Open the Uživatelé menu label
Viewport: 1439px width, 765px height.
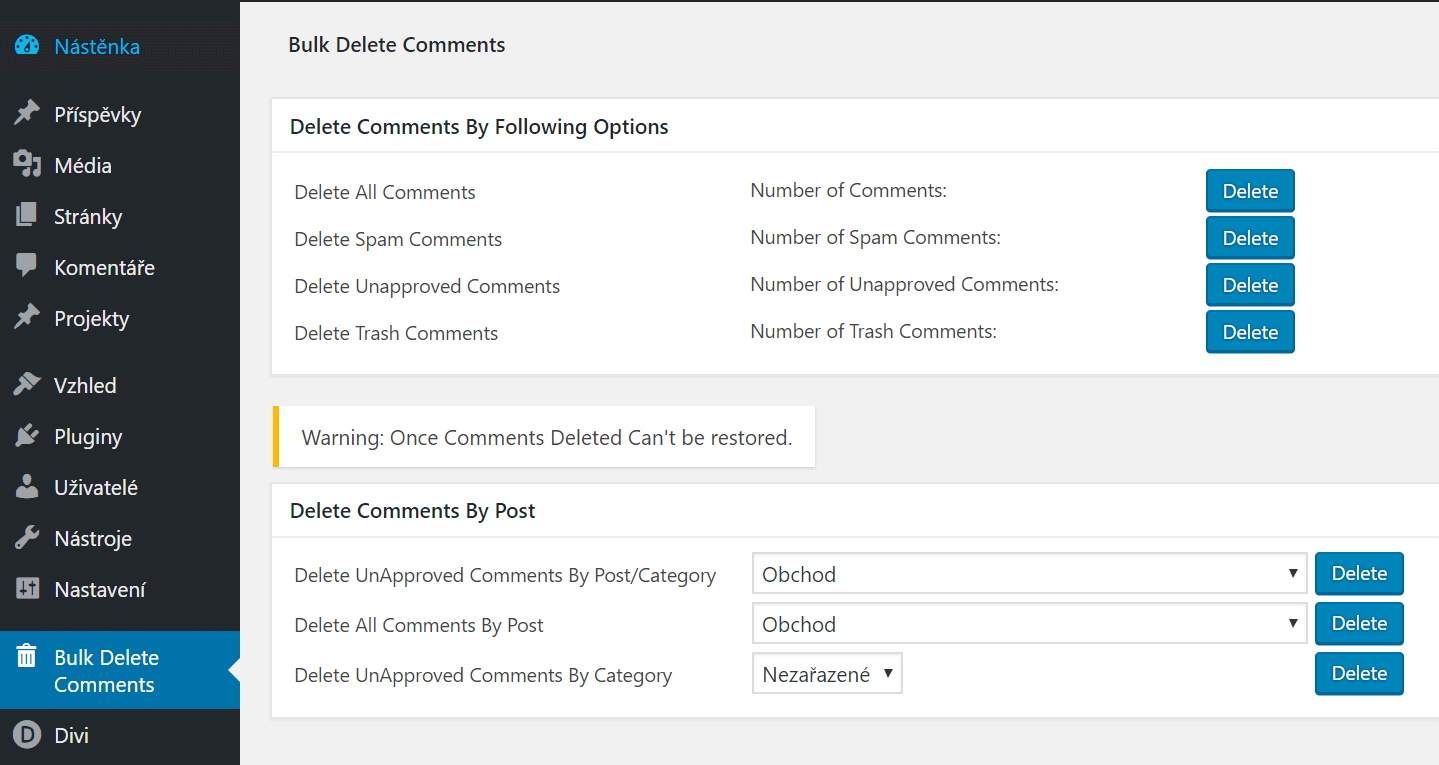click(96, 488)
